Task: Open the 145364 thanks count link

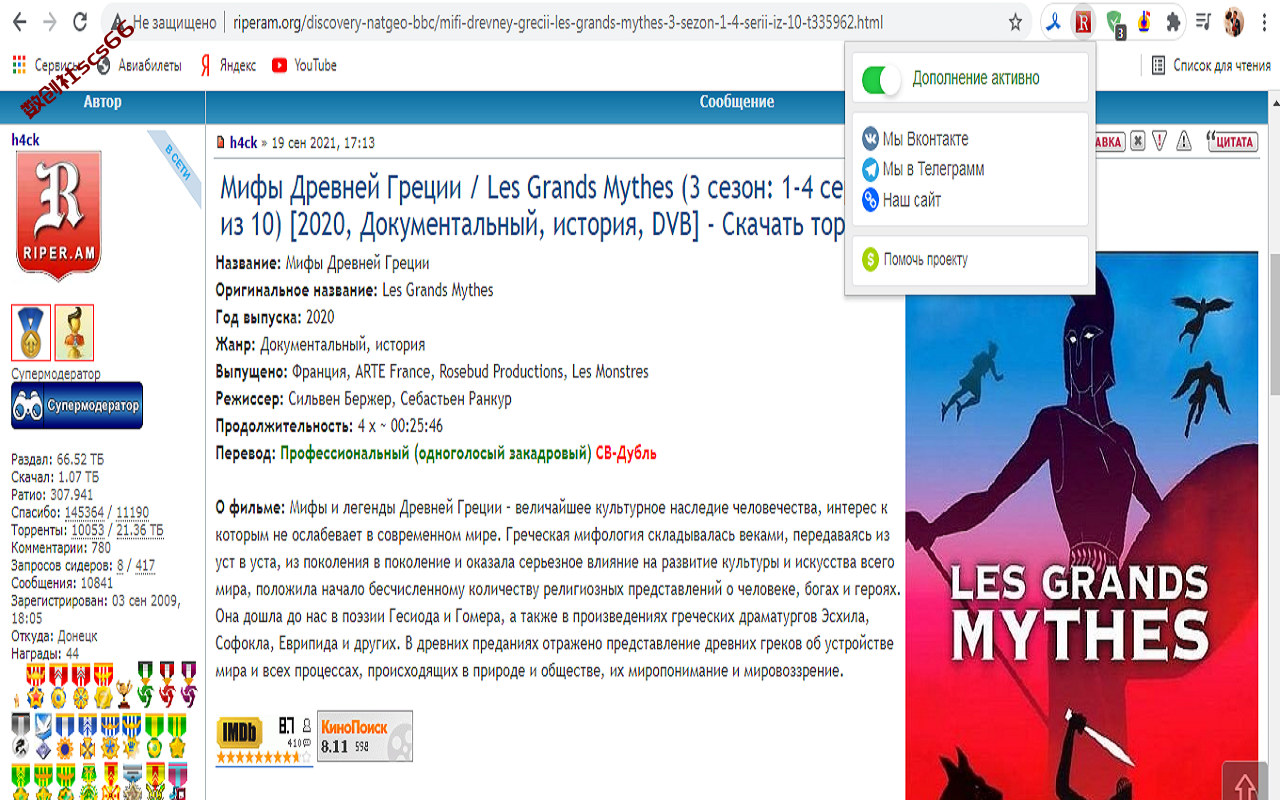Action: [84, 513]
